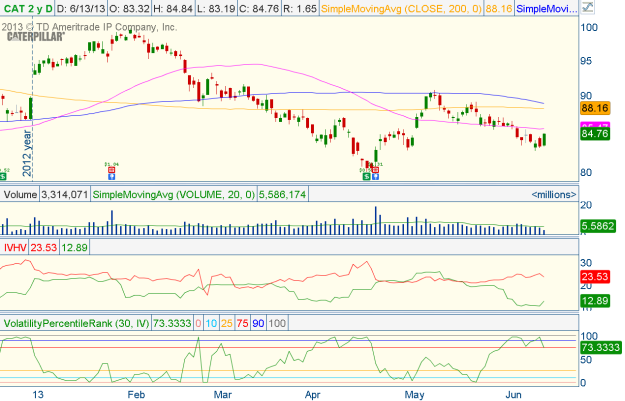Click the orange 25 level label
The width and height of the screenshot is (625, 401).
click(227, 323)
